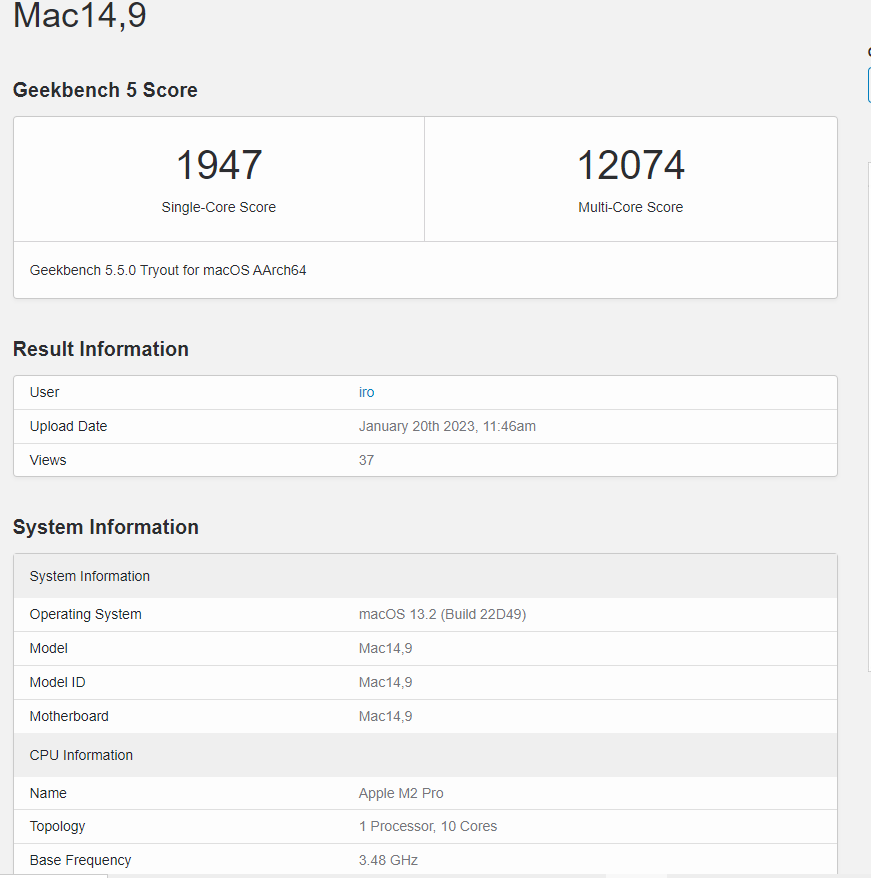Select the views count 37
The width and height of the screenshot is (871, 878).
point(366,460)
